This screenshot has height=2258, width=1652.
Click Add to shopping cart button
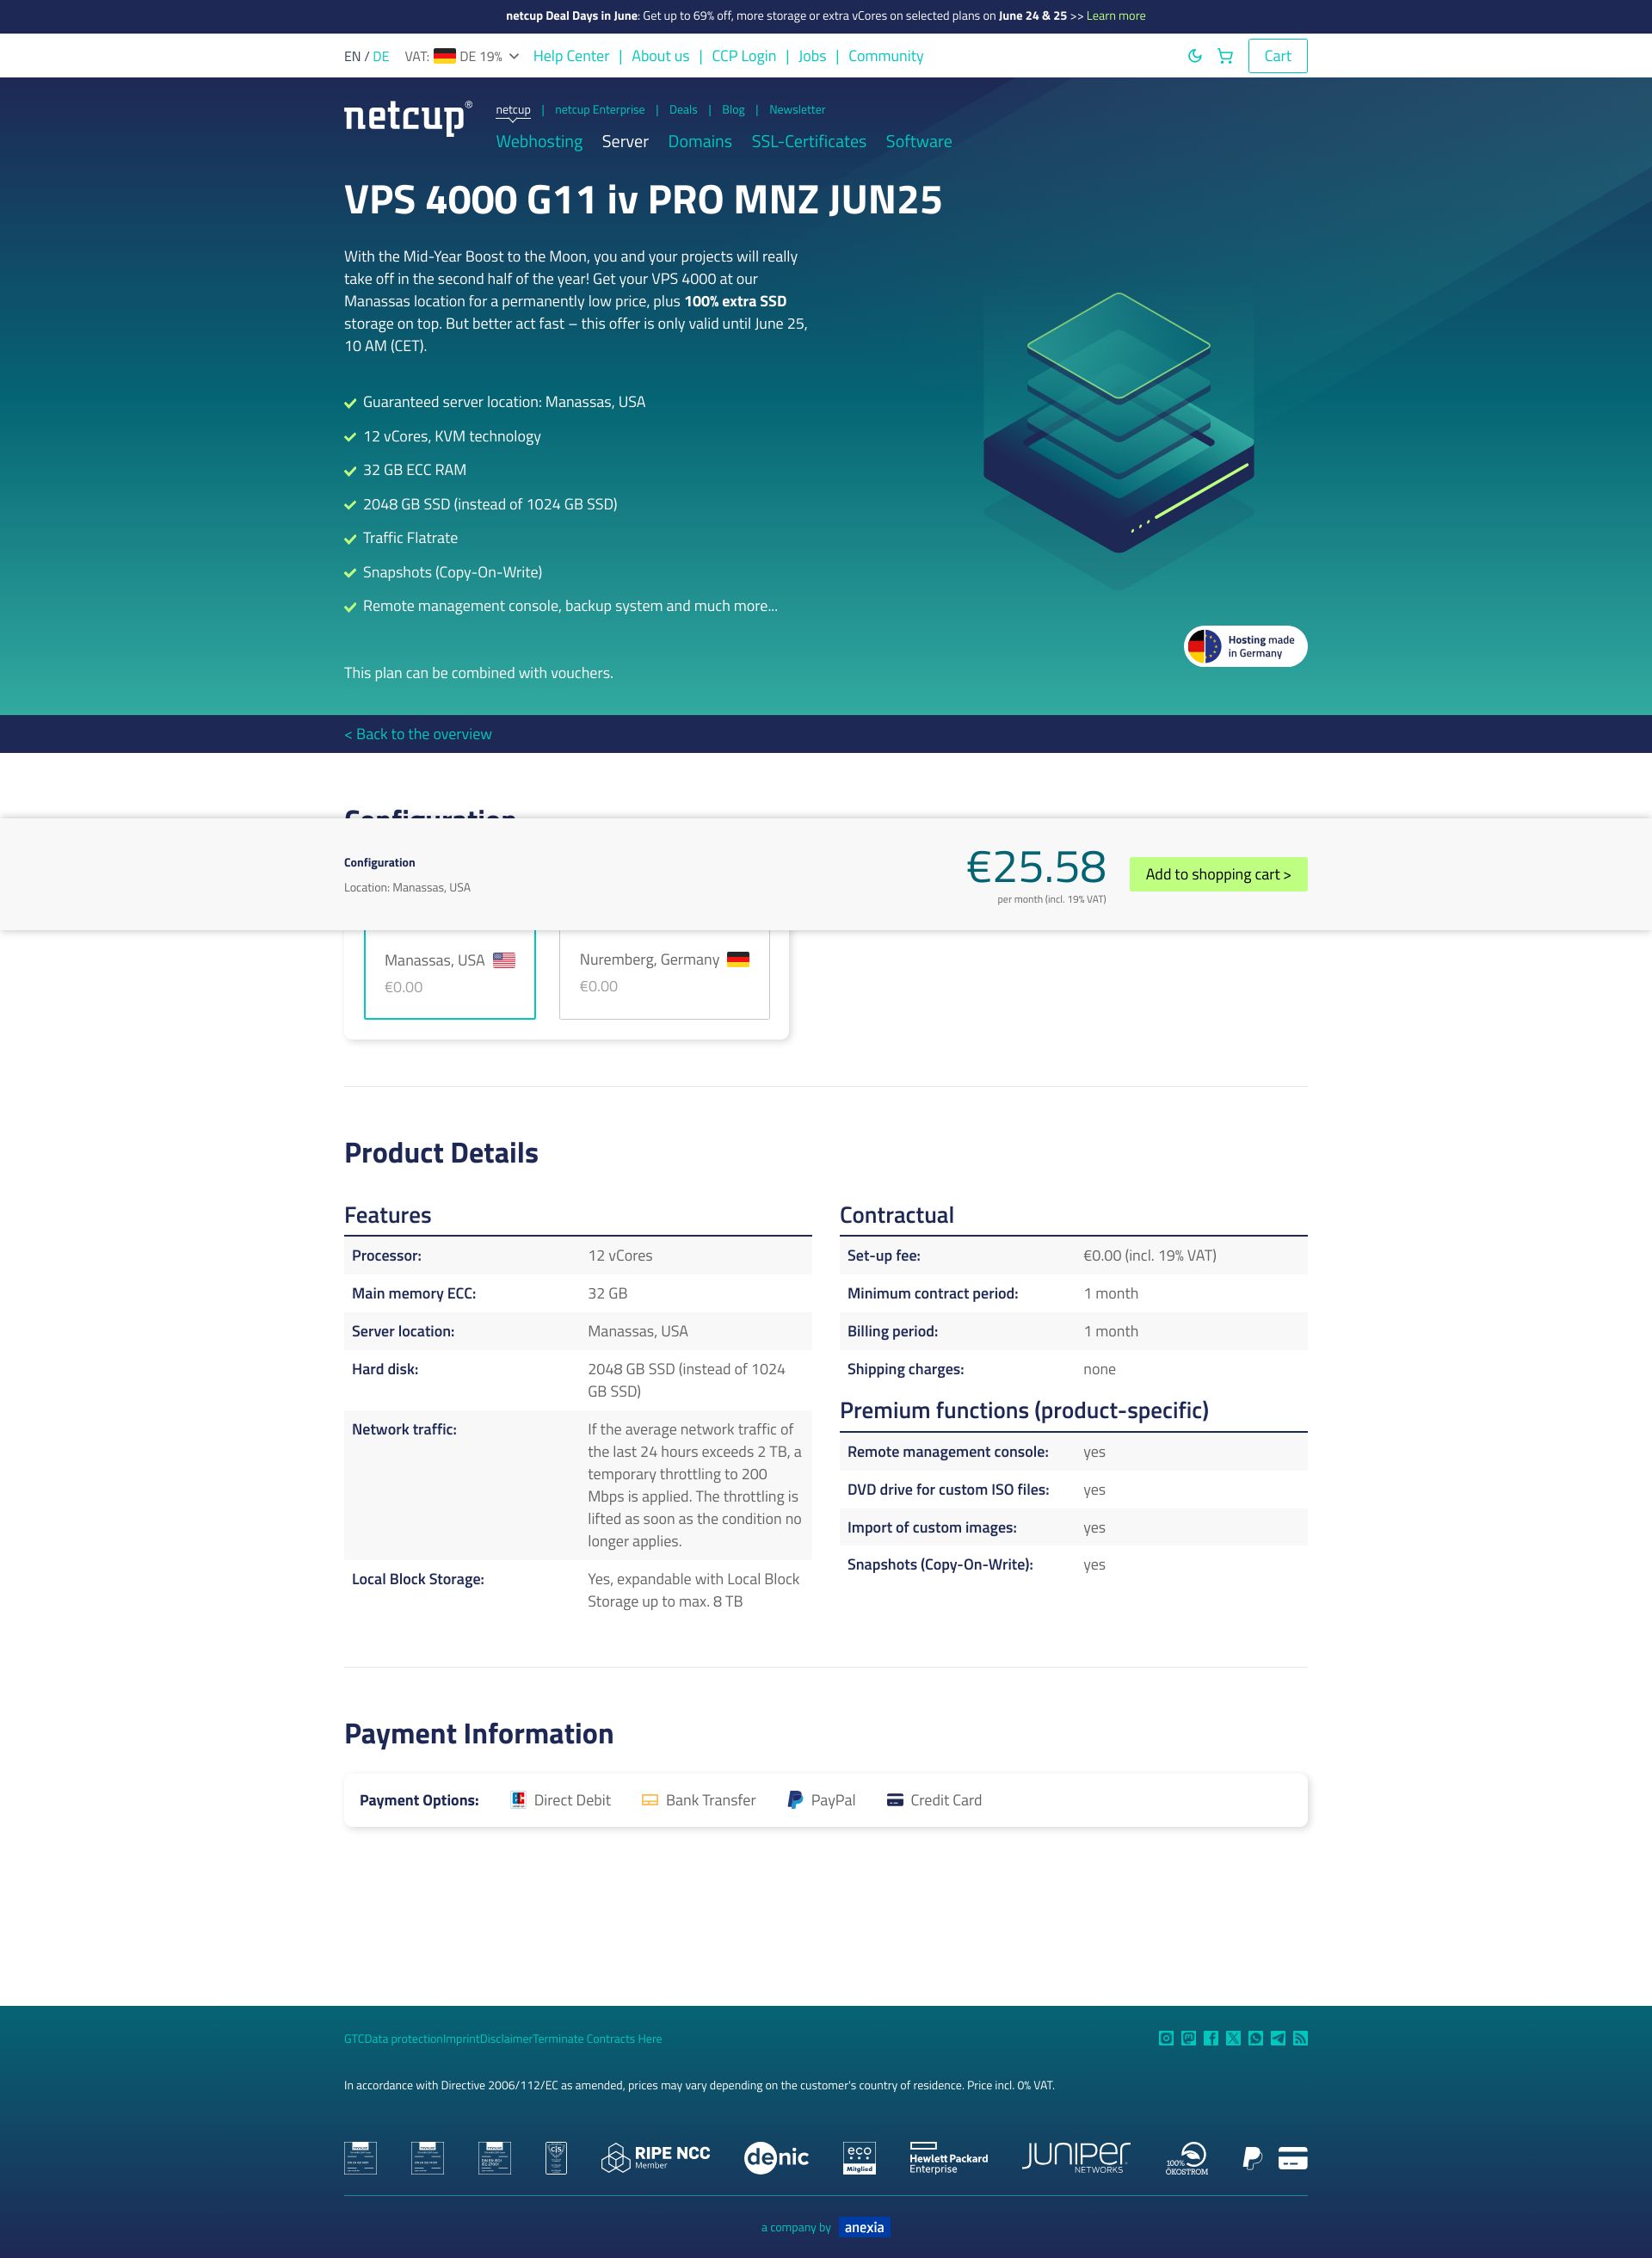point(1218,874)
